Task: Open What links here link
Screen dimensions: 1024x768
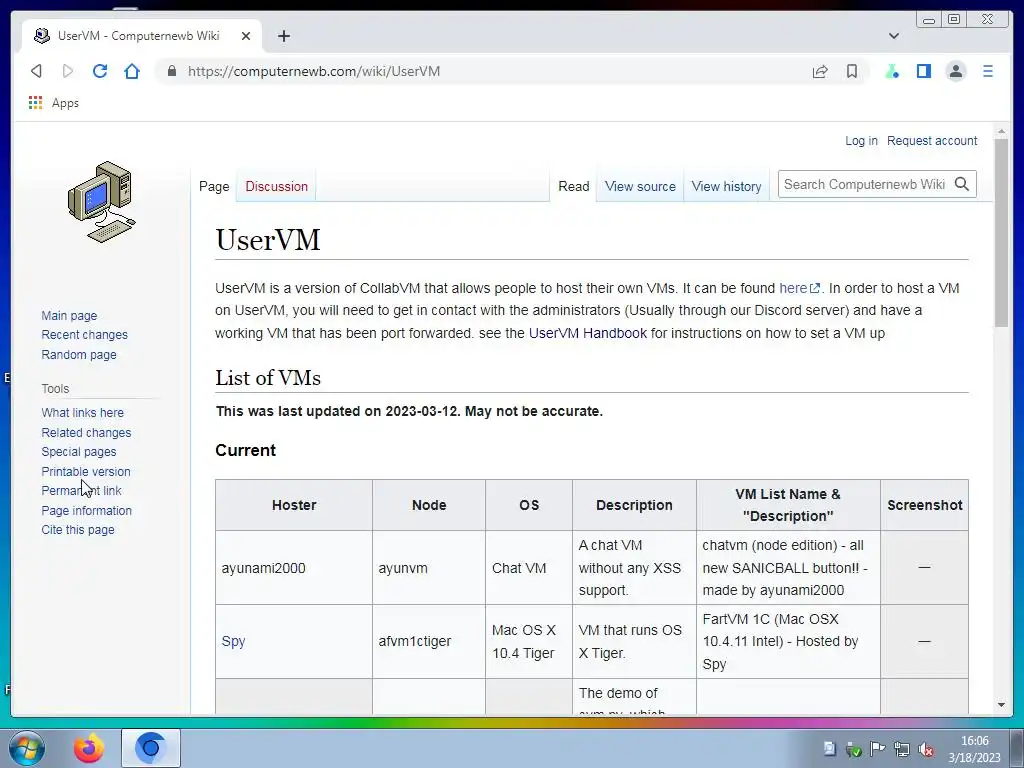Action: (82, 413)
